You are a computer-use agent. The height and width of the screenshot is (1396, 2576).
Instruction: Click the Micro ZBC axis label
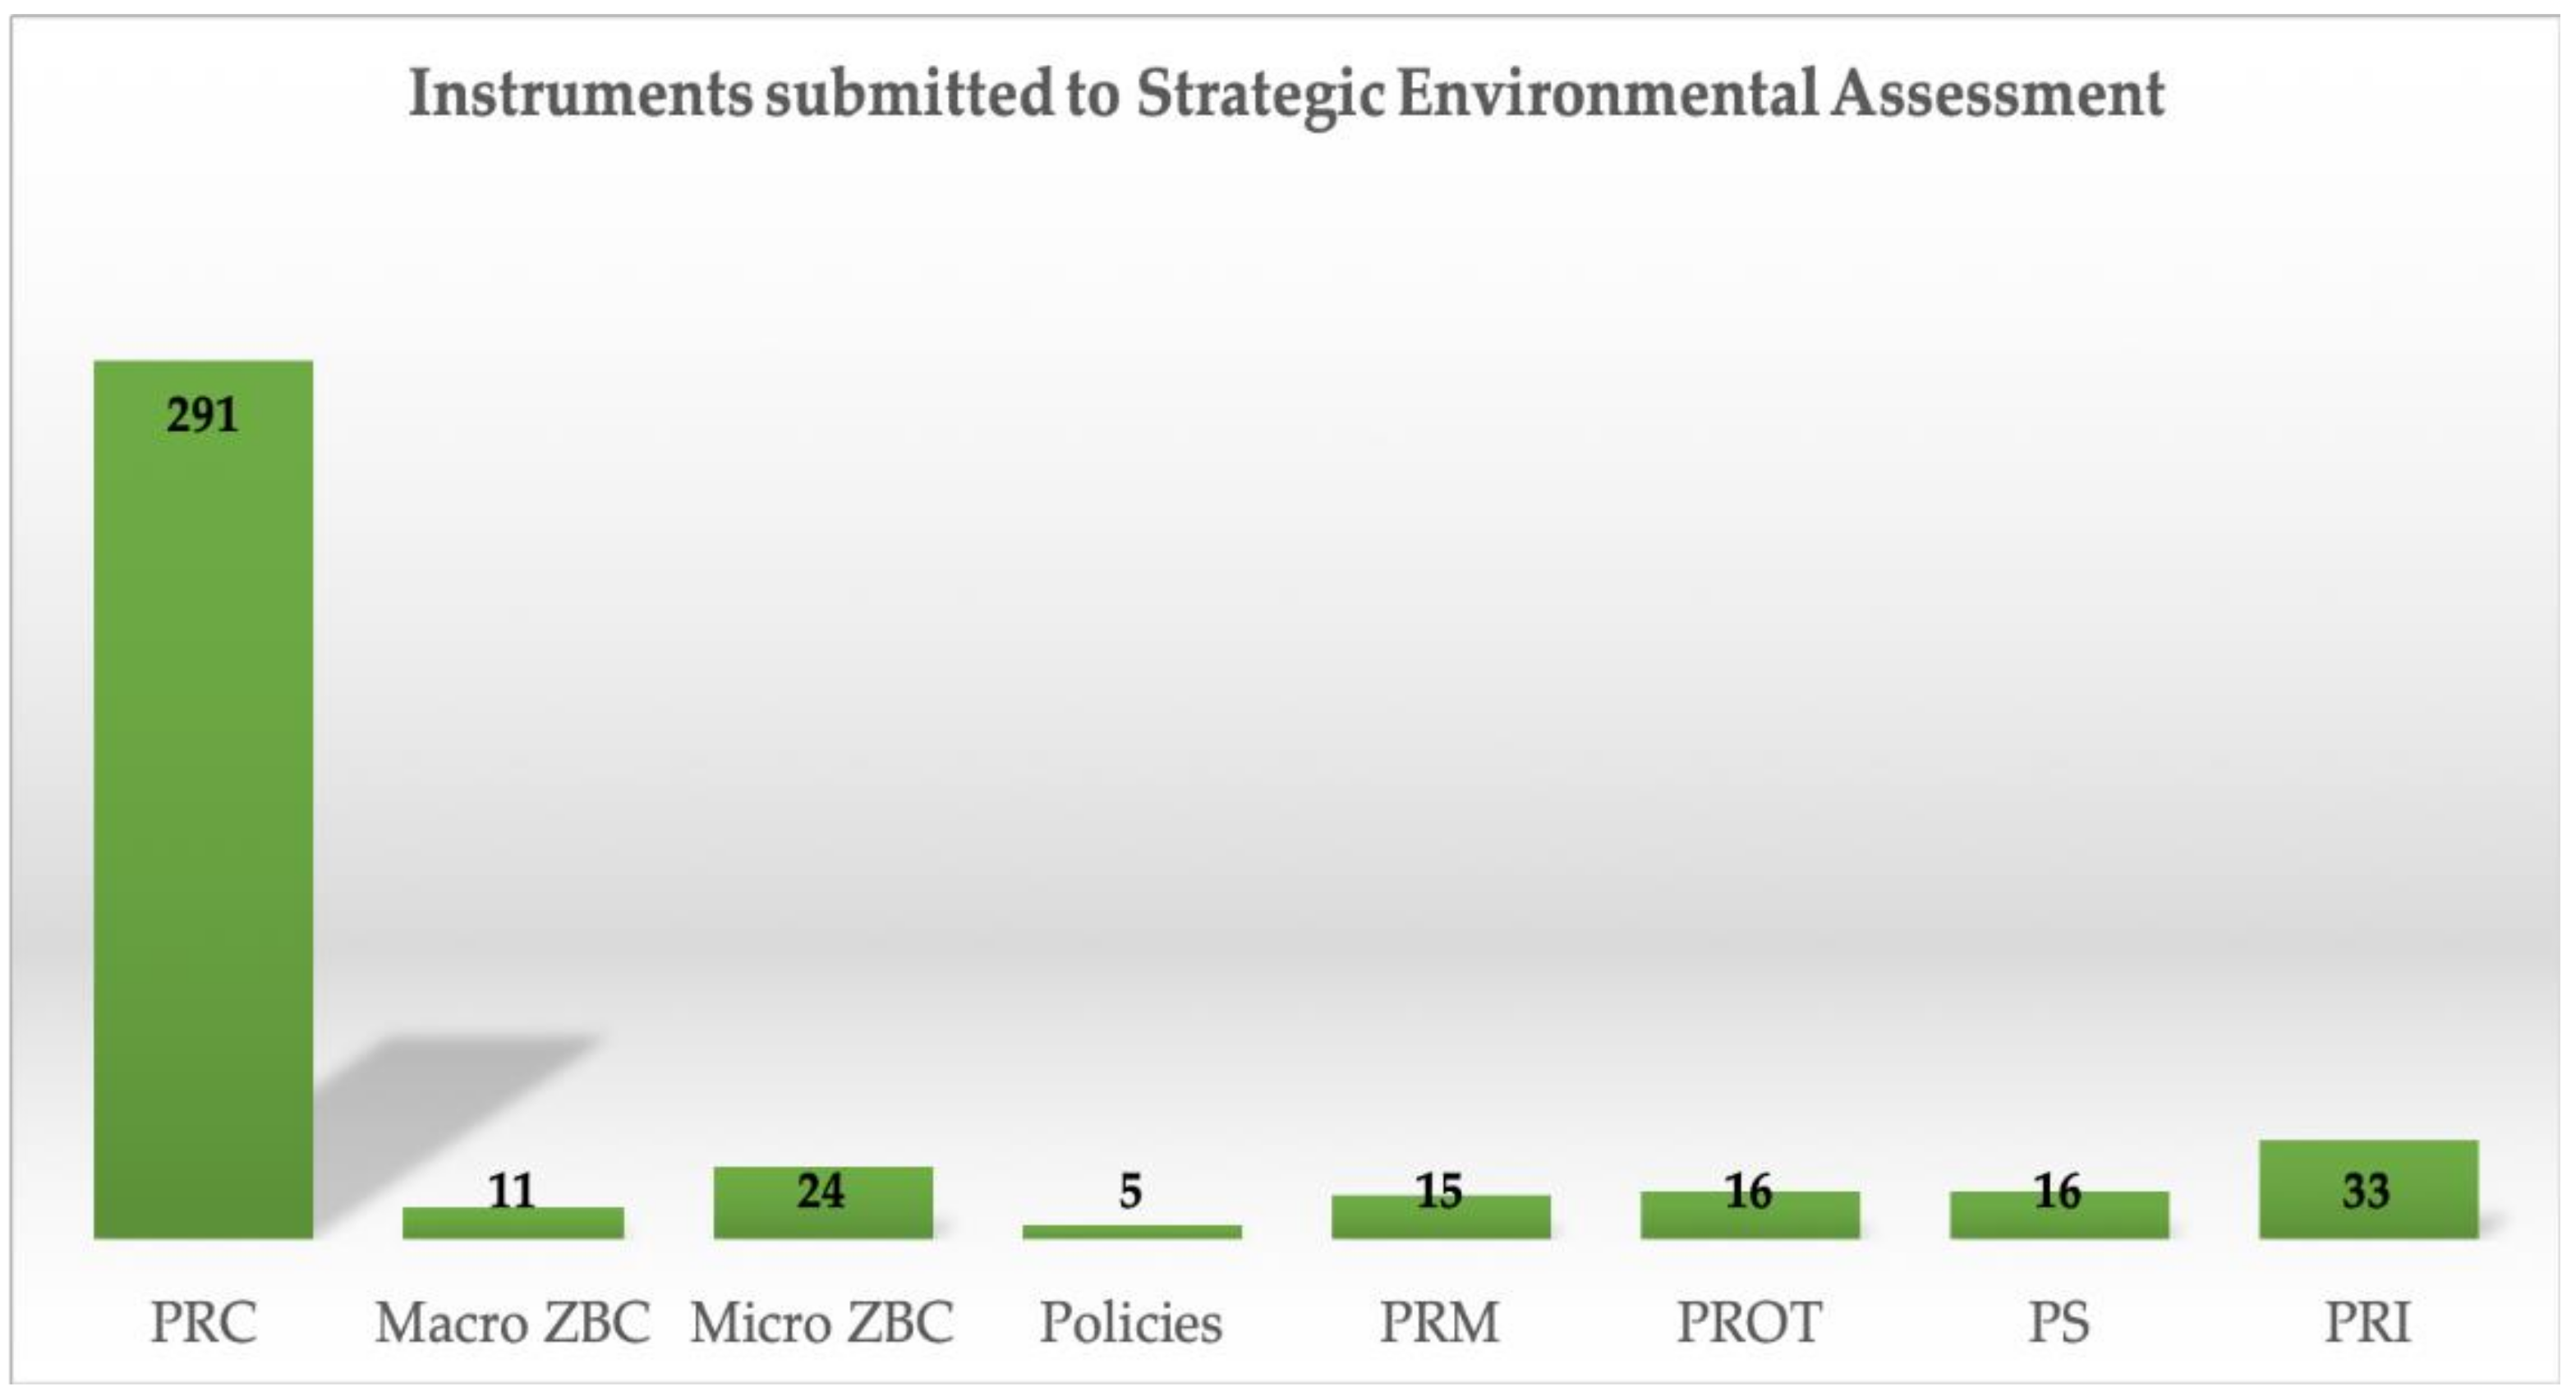(822, 1322)
